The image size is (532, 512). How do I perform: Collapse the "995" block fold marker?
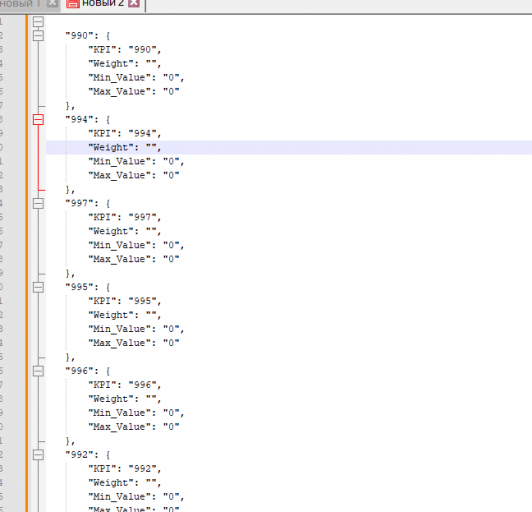point(38,287)
